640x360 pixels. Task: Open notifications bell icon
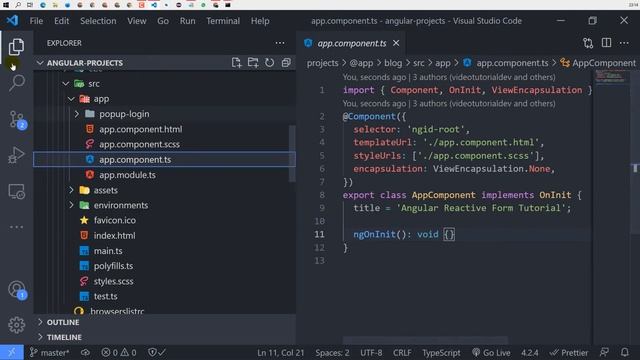coord(625,352)
